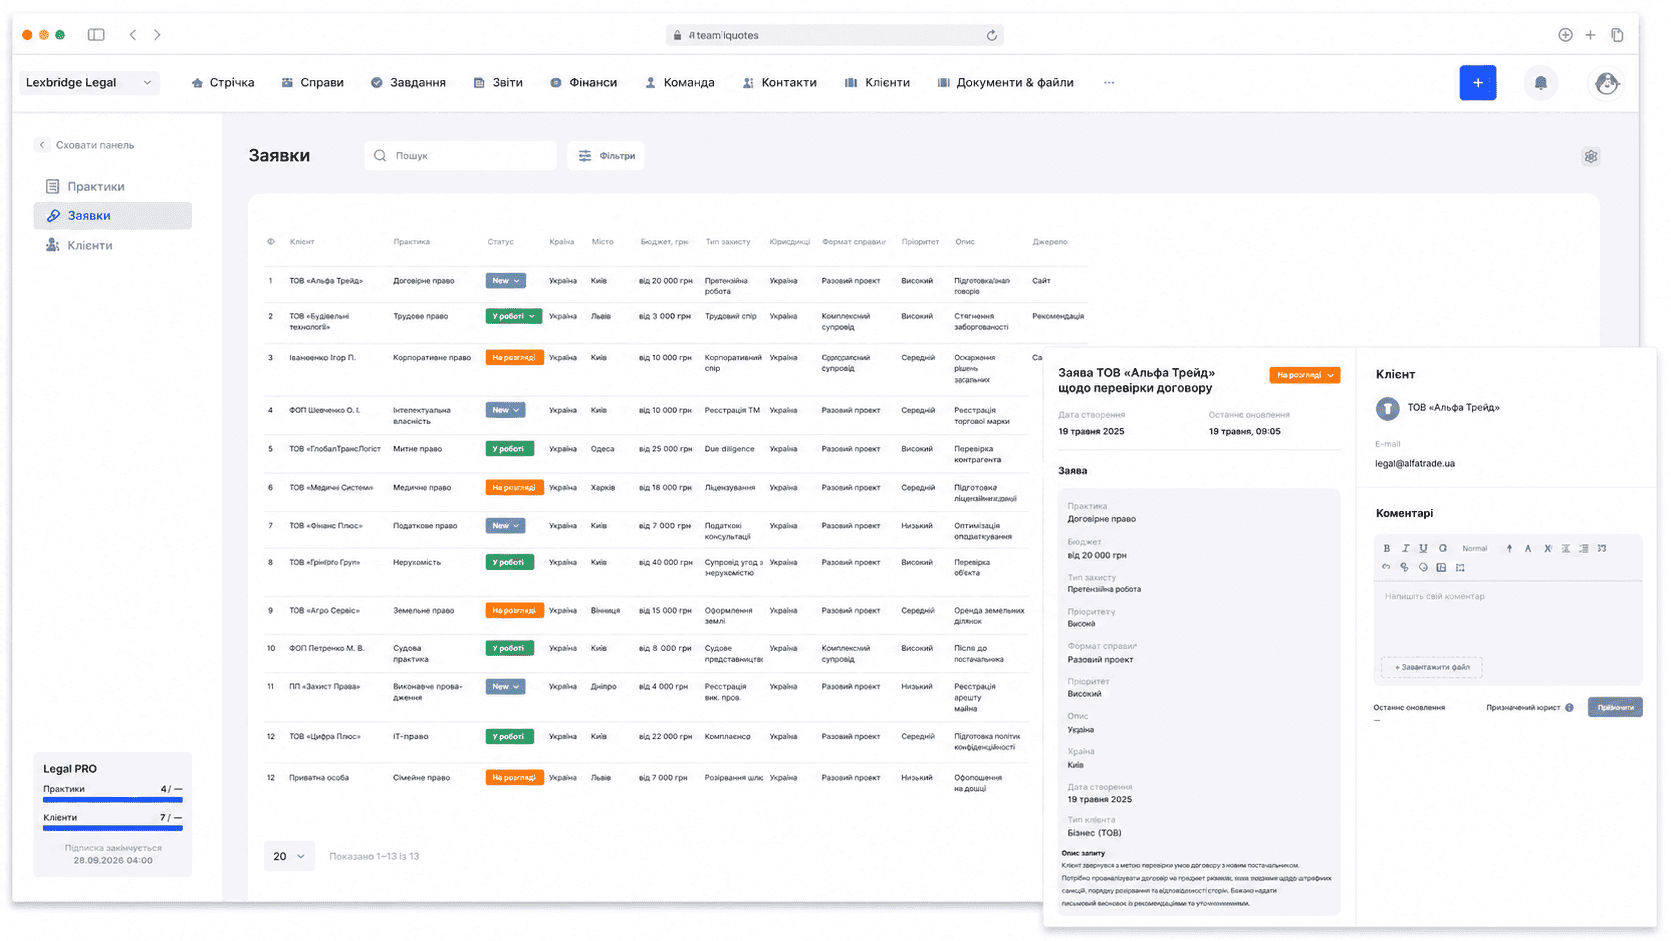1671x941 pixels.
Task: Open the rows per page dropdown showing 20
Action: tap(289, 856)
